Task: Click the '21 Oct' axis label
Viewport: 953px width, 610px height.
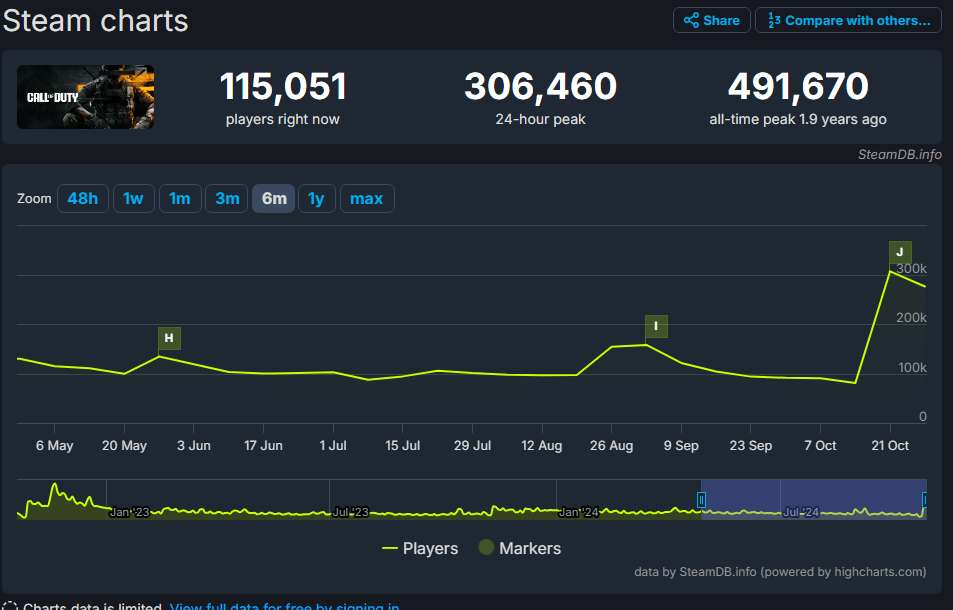Action: [890, 445]
